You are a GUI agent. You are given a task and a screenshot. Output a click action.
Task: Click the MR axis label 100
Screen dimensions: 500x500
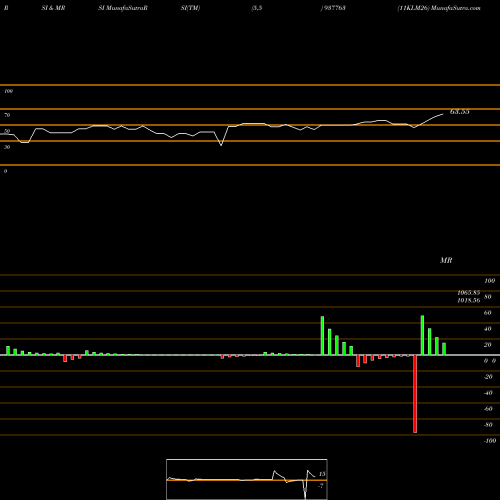pyautogui.click(x=490, y=281)
